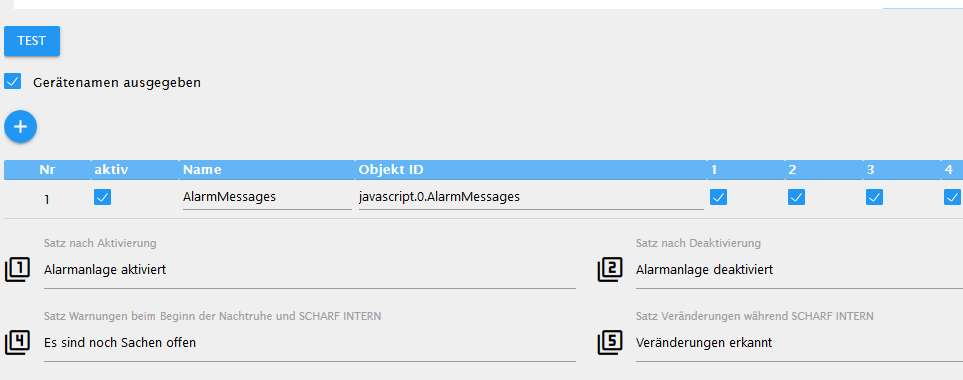Click the javascript.0.AlarmMessages object ID field

[x=531, y=197]
